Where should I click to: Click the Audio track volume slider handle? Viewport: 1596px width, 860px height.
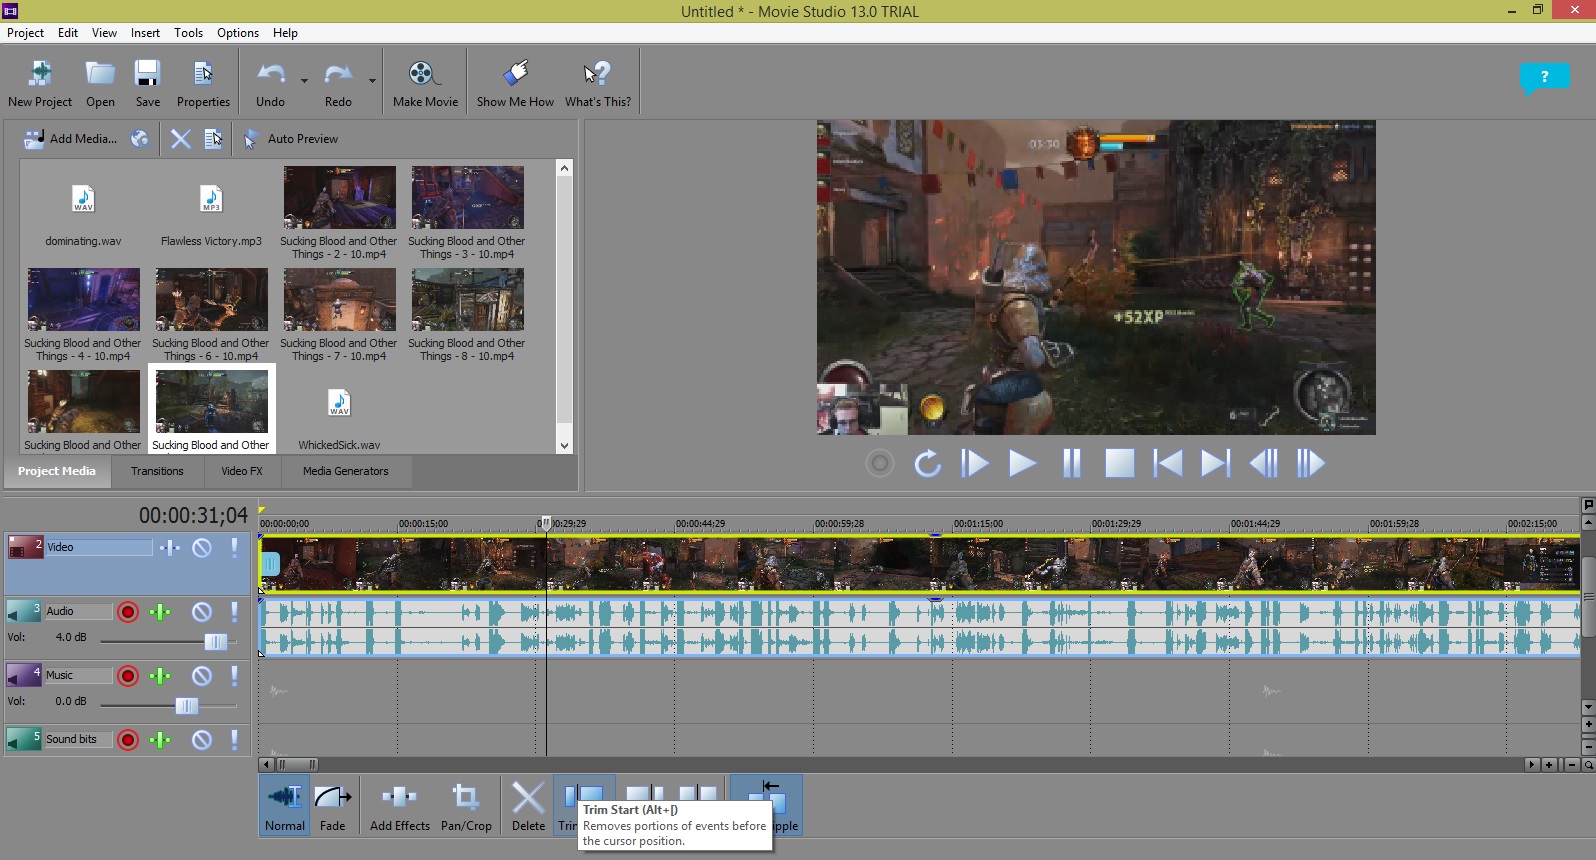[x=215, y=642]
